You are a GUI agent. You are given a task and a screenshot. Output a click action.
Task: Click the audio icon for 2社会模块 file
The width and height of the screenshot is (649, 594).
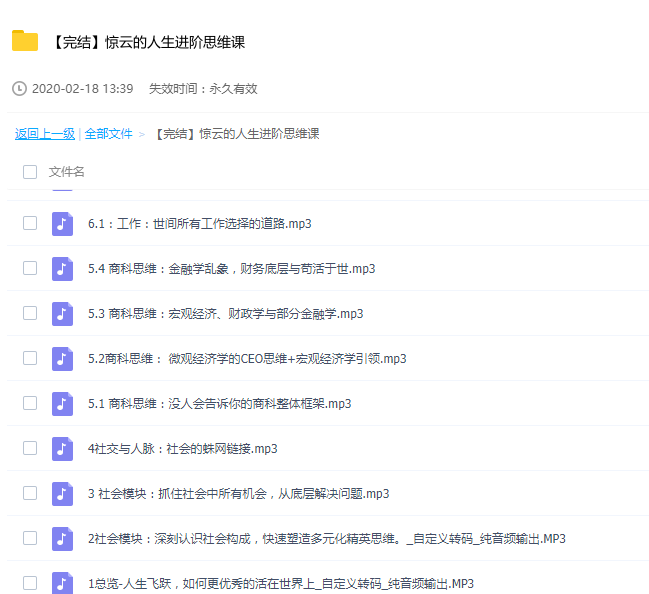point(62,539)
